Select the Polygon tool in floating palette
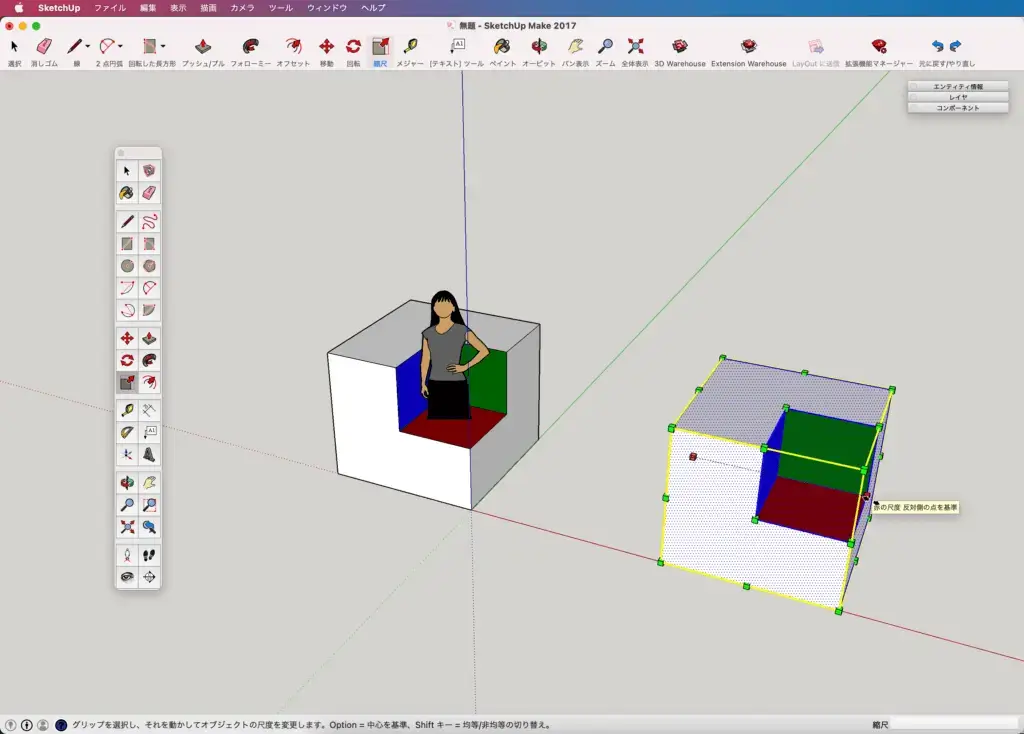The height and width of the screenshot is (734, 1024). coord(150,266)
